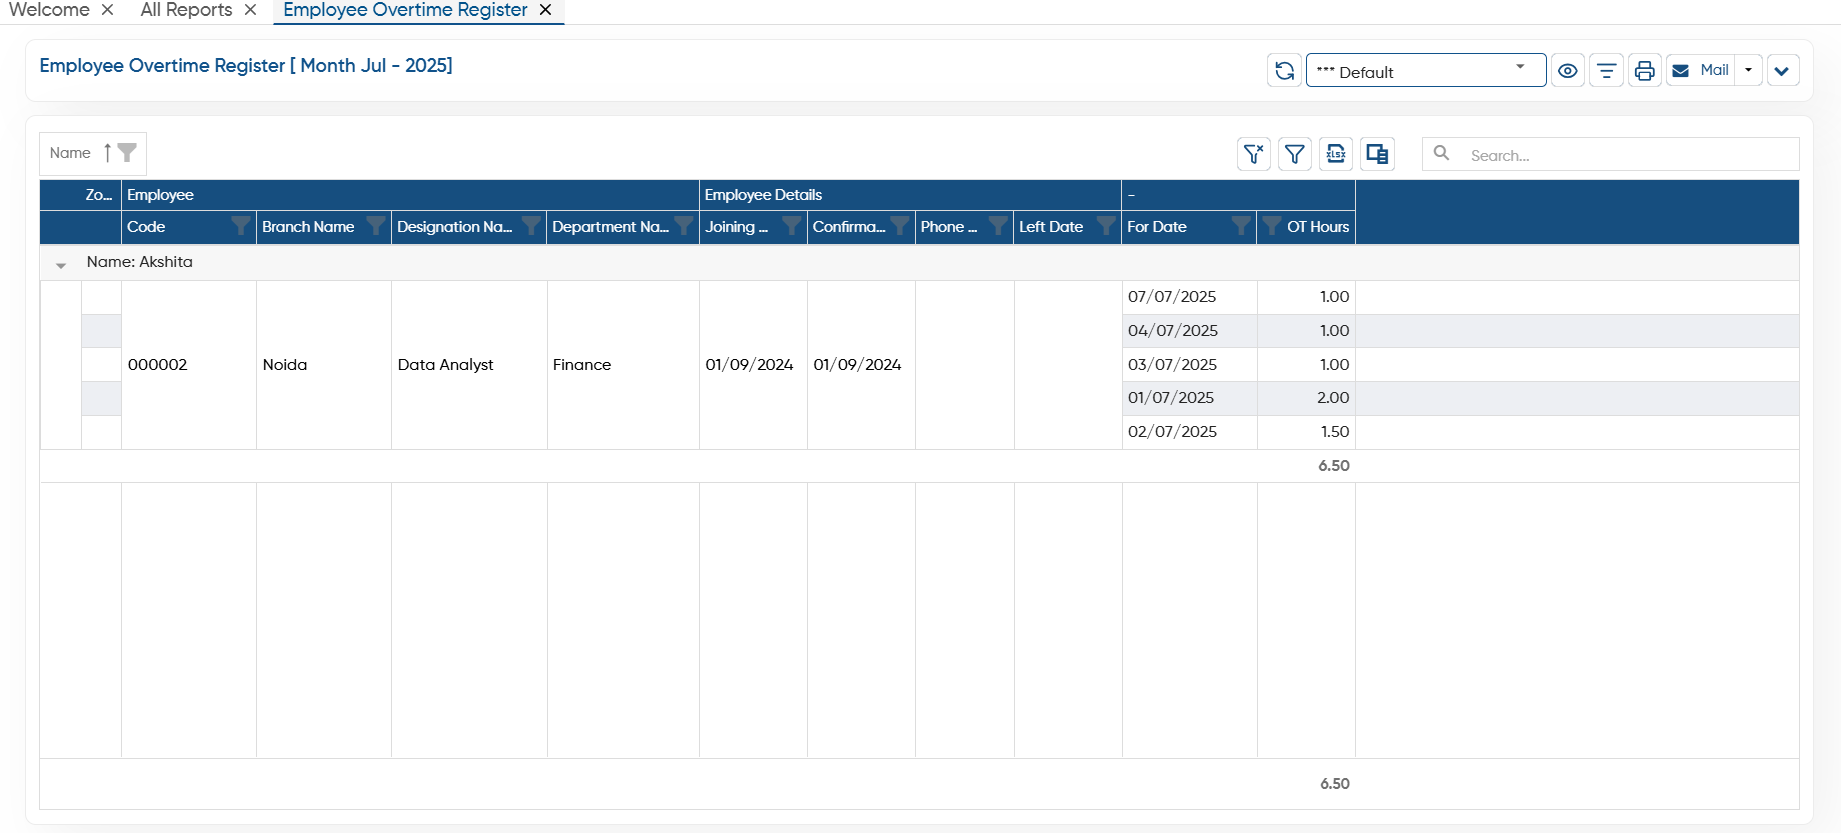Image resolution: width=1841 pixels, height=833 pixels.
Task: Filter the Confirmation date column
Action: pos(899,226)
